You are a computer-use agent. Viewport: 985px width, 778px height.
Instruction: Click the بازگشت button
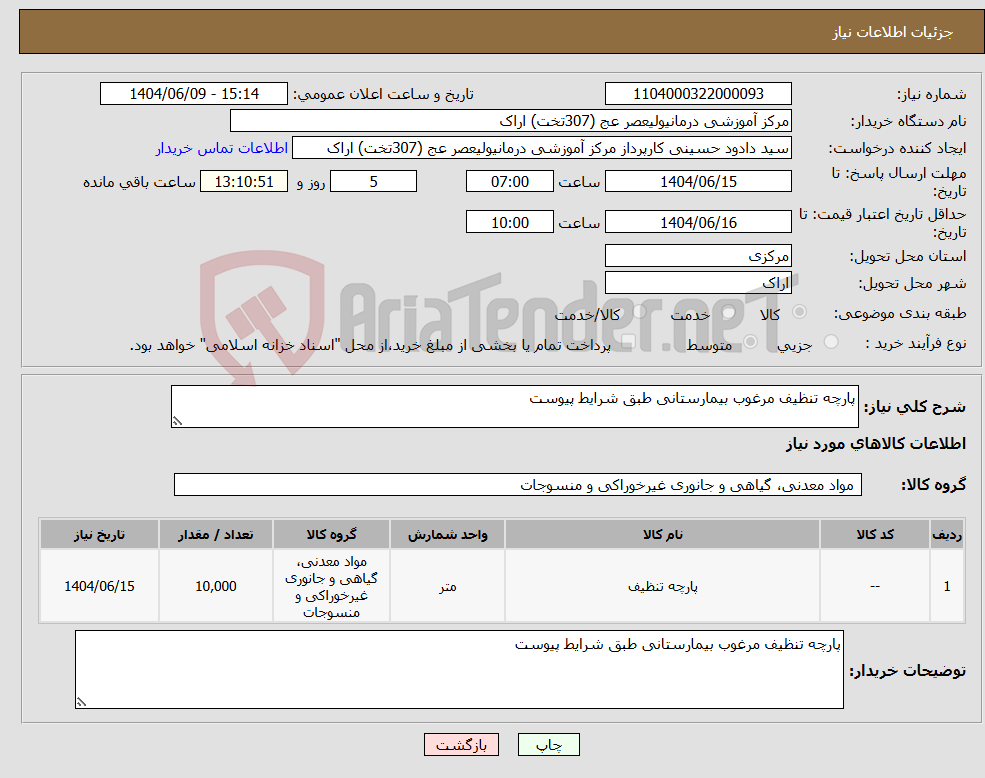coord(461,744)
